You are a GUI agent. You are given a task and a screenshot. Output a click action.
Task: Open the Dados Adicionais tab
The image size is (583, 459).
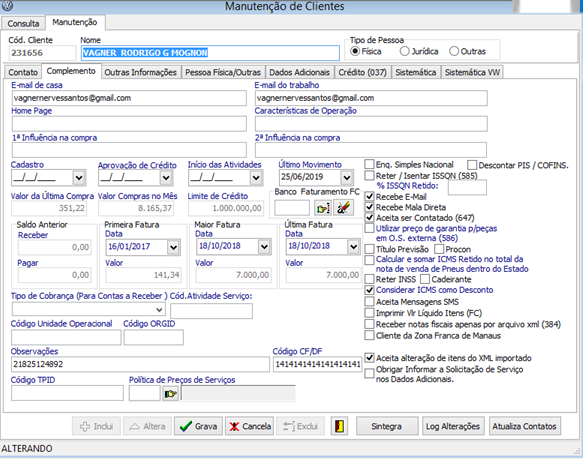300,72
